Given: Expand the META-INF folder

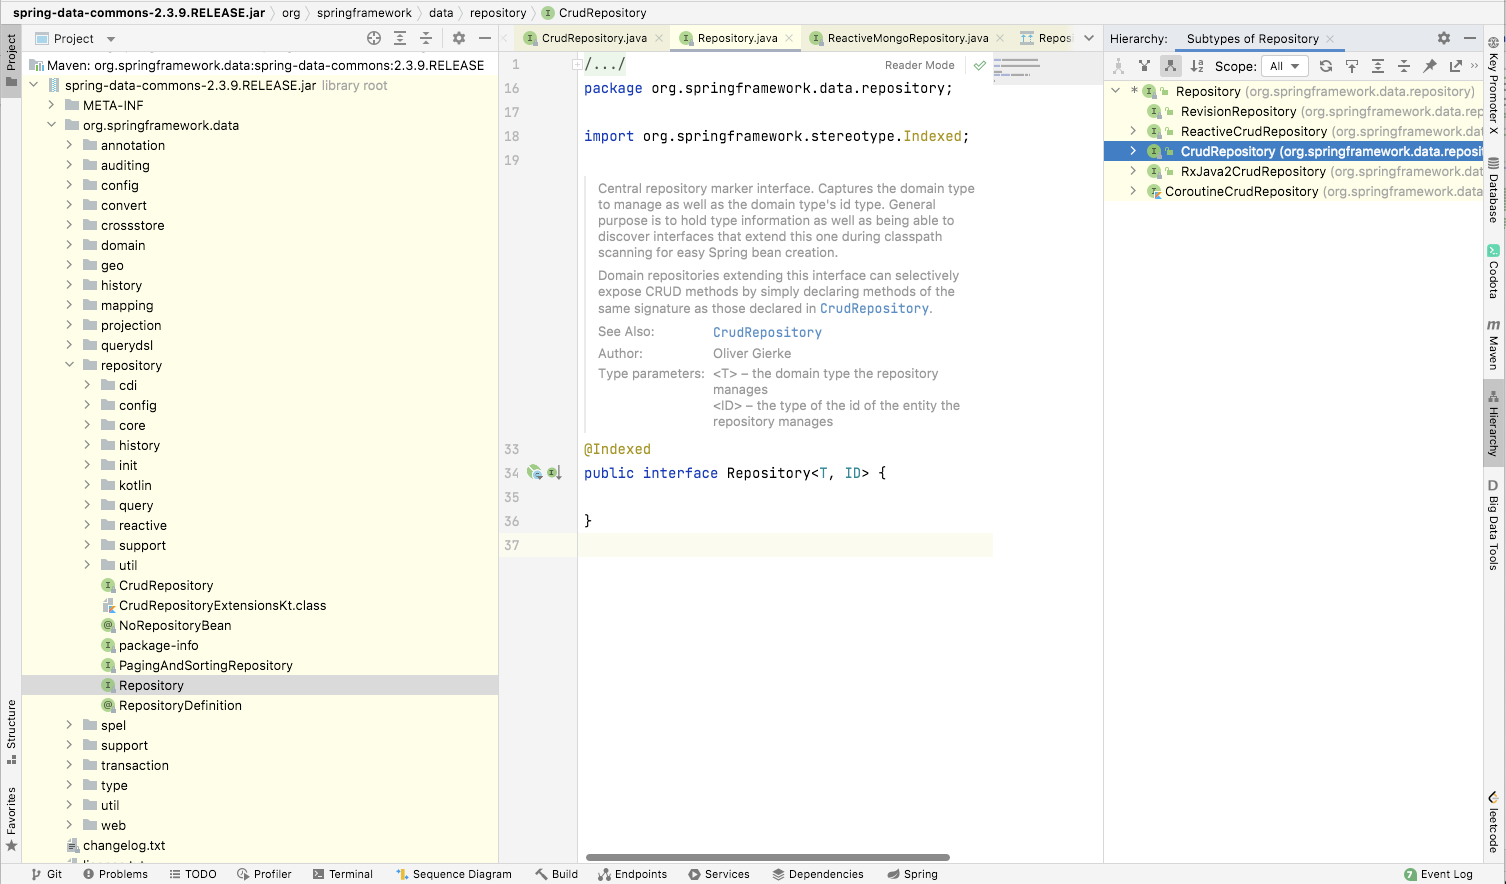Looking at the screenshot, I should coord(52,105).
